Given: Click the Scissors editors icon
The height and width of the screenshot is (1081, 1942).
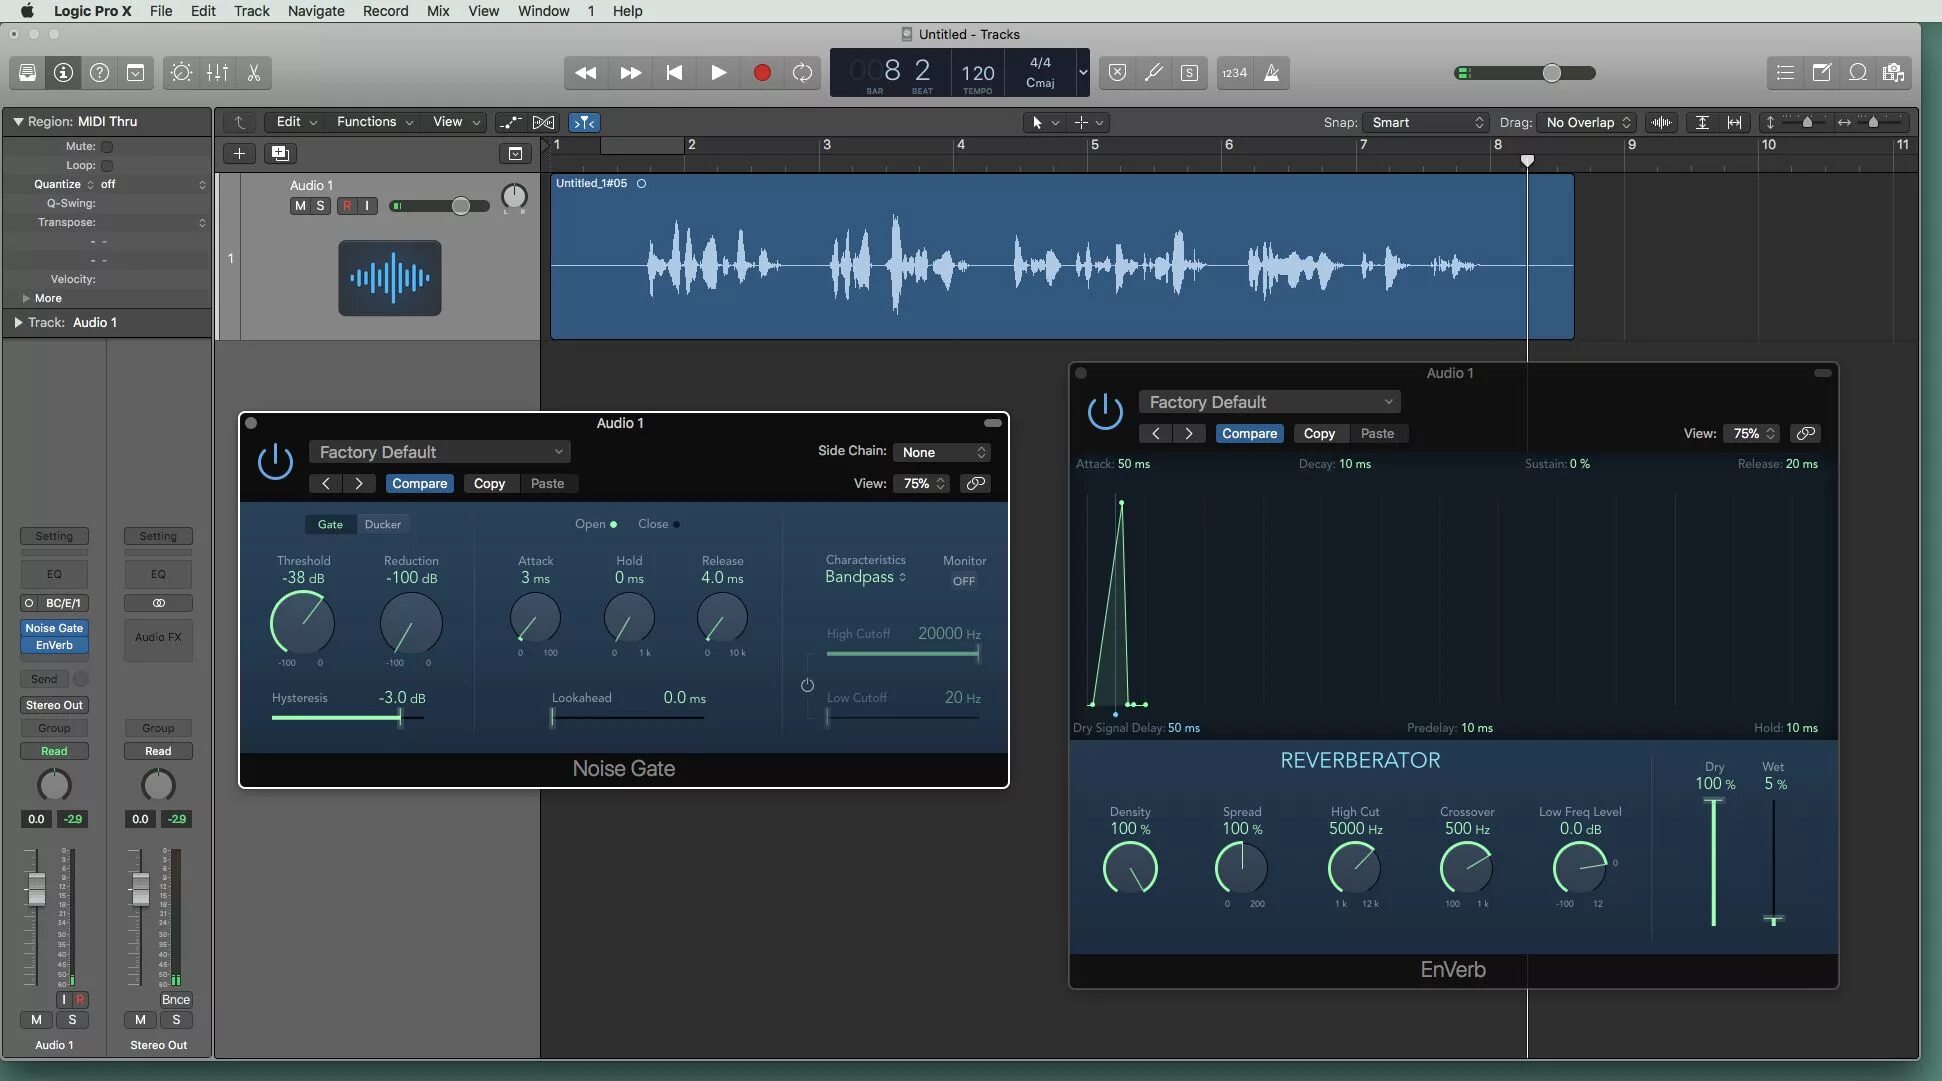Looking at the screenshot, I should point(254,73).
